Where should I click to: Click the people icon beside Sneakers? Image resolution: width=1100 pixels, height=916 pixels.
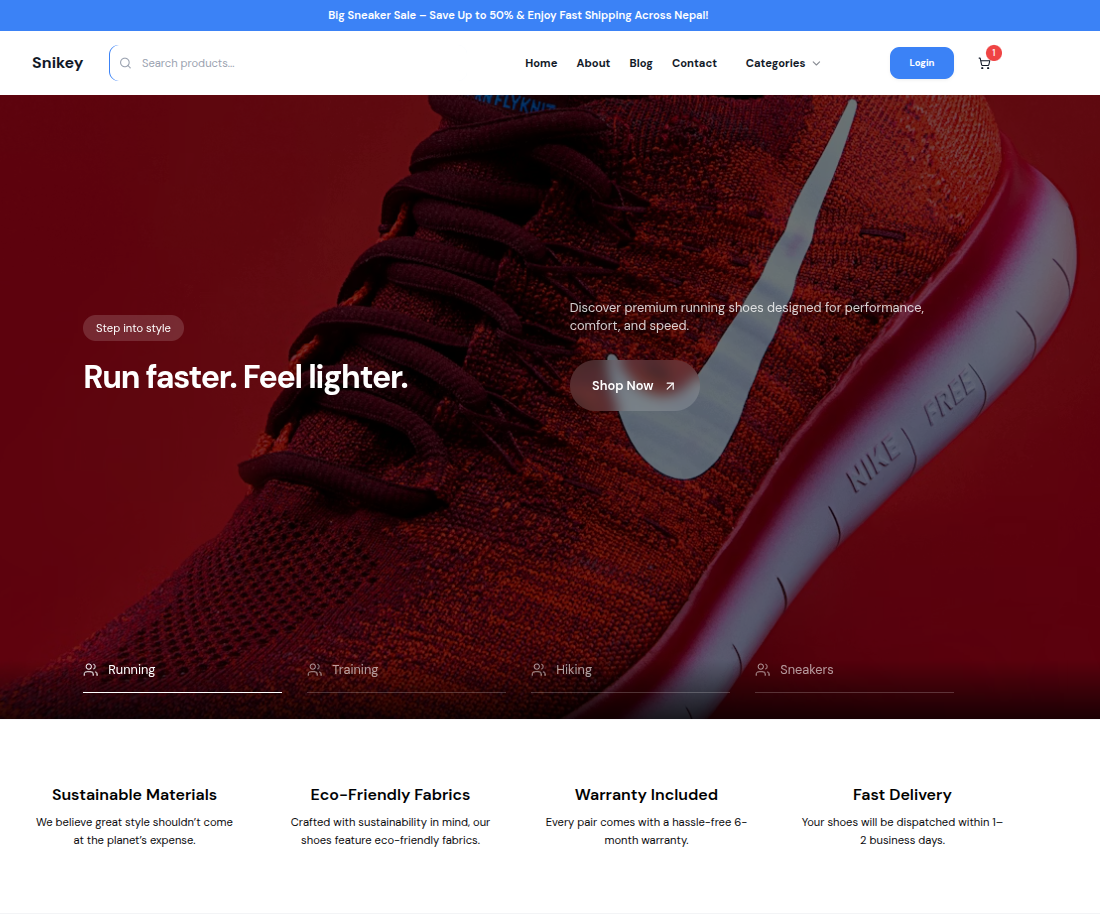[763, 670]
